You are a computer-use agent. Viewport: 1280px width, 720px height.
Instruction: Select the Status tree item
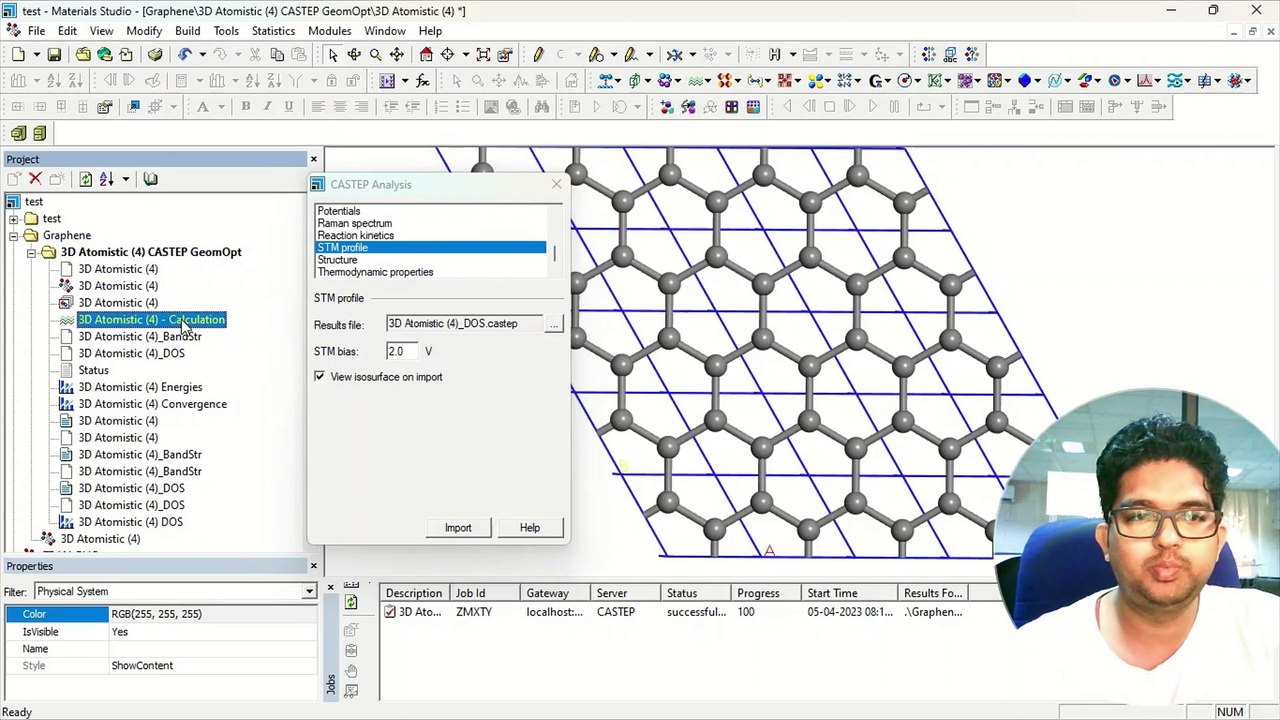[x=93, y=370]
